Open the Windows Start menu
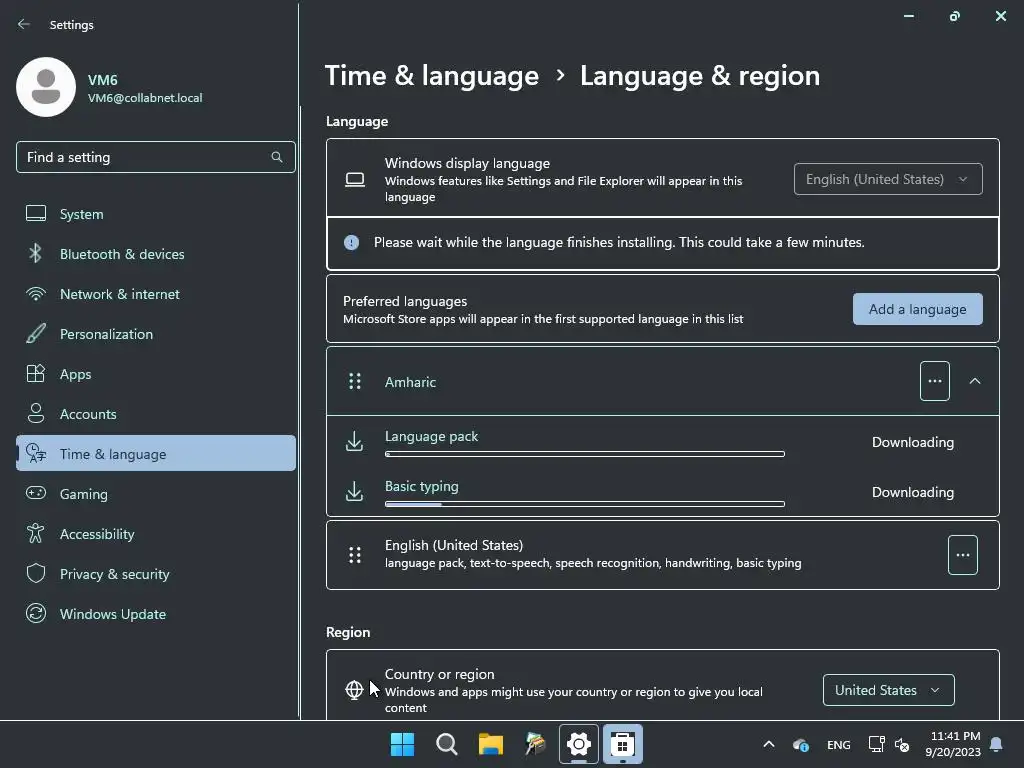 click(402, 744)
